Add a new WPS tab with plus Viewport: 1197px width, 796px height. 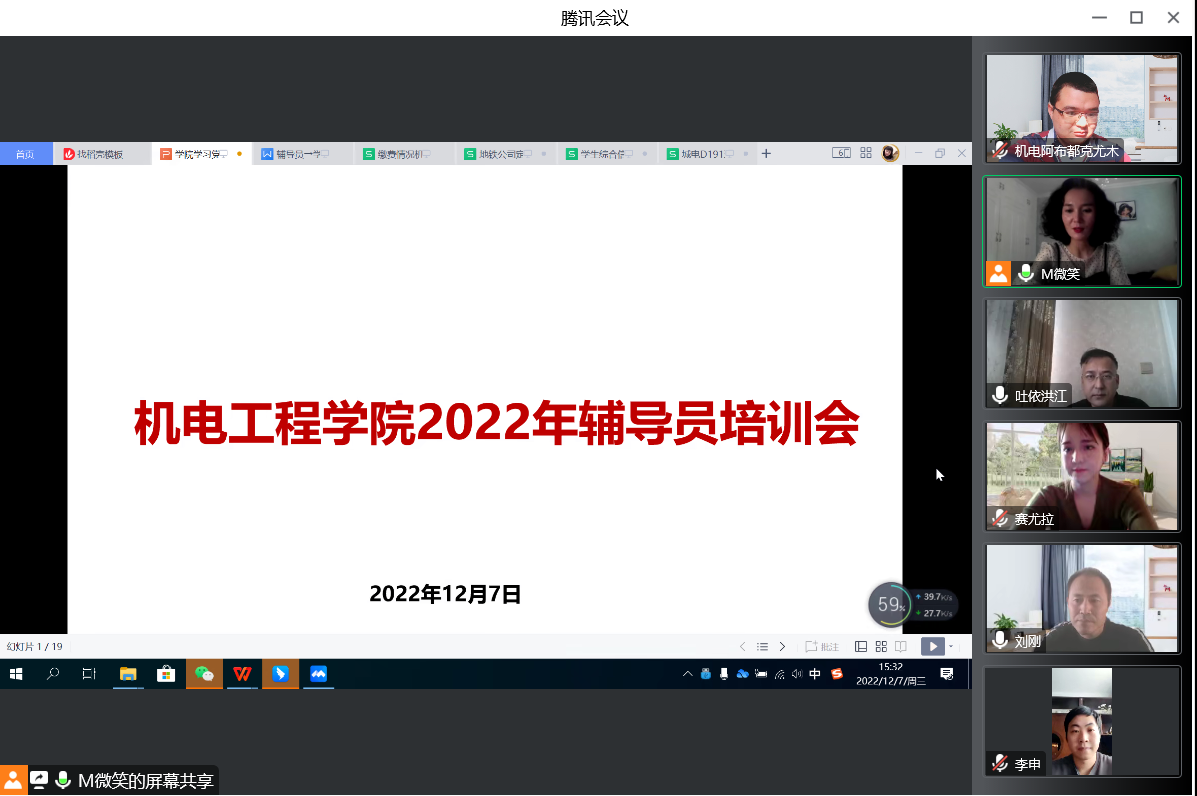coord(766,153)
